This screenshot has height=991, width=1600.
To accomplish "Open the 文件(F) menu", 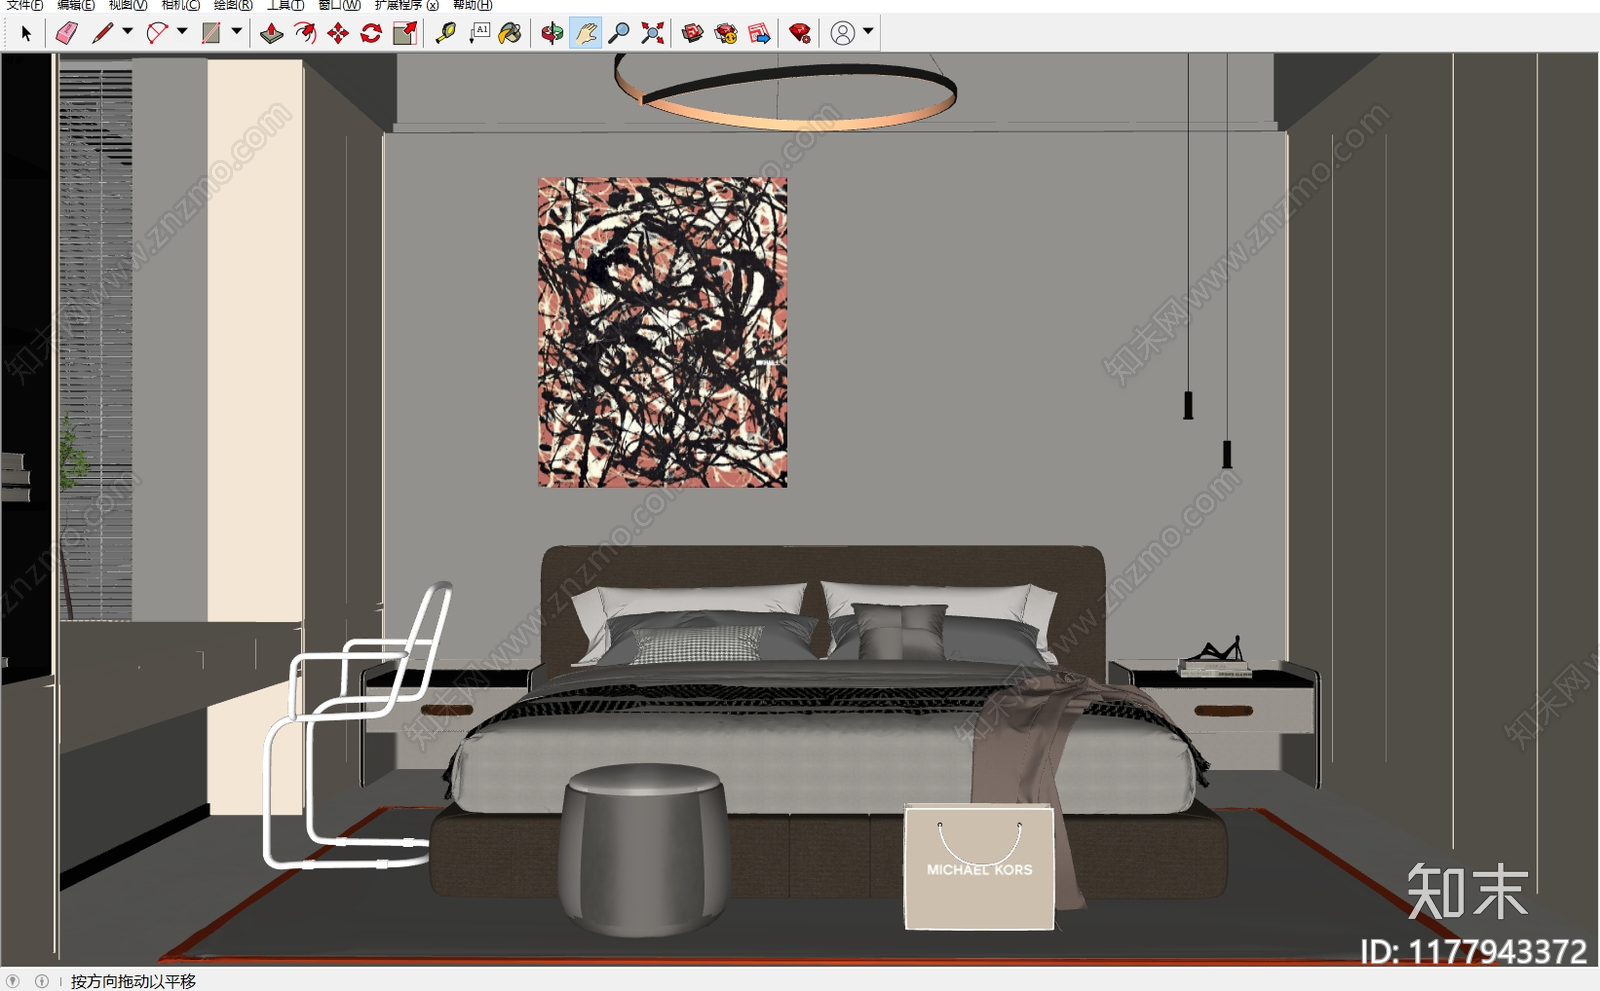I will (x=25, y=5).
